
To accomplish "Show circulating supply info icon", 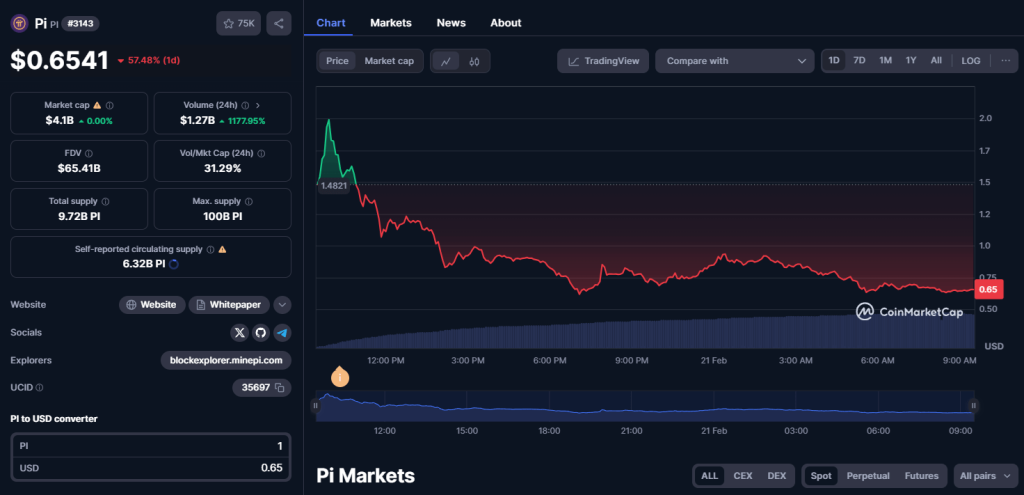I will (210, 249).
